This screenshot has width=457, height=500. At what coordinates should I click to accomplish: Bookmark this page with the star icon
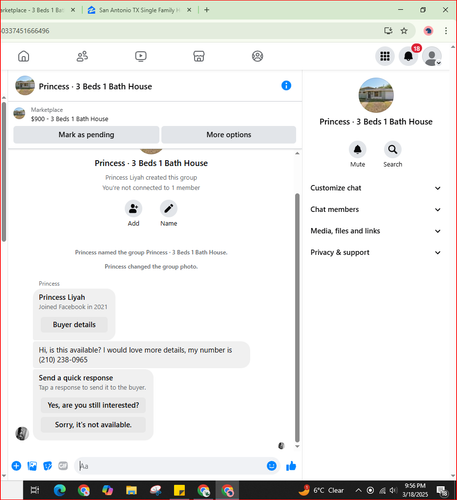[404, 31]
